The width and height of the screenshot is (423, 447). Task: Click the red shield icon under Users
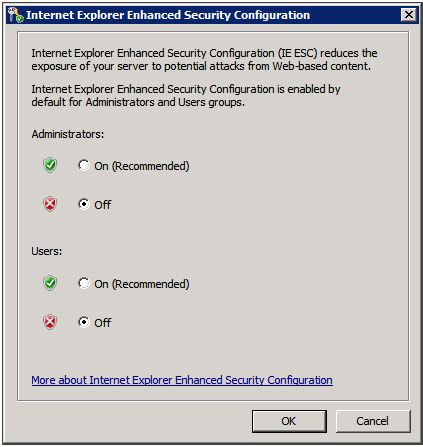click(50, 322)
